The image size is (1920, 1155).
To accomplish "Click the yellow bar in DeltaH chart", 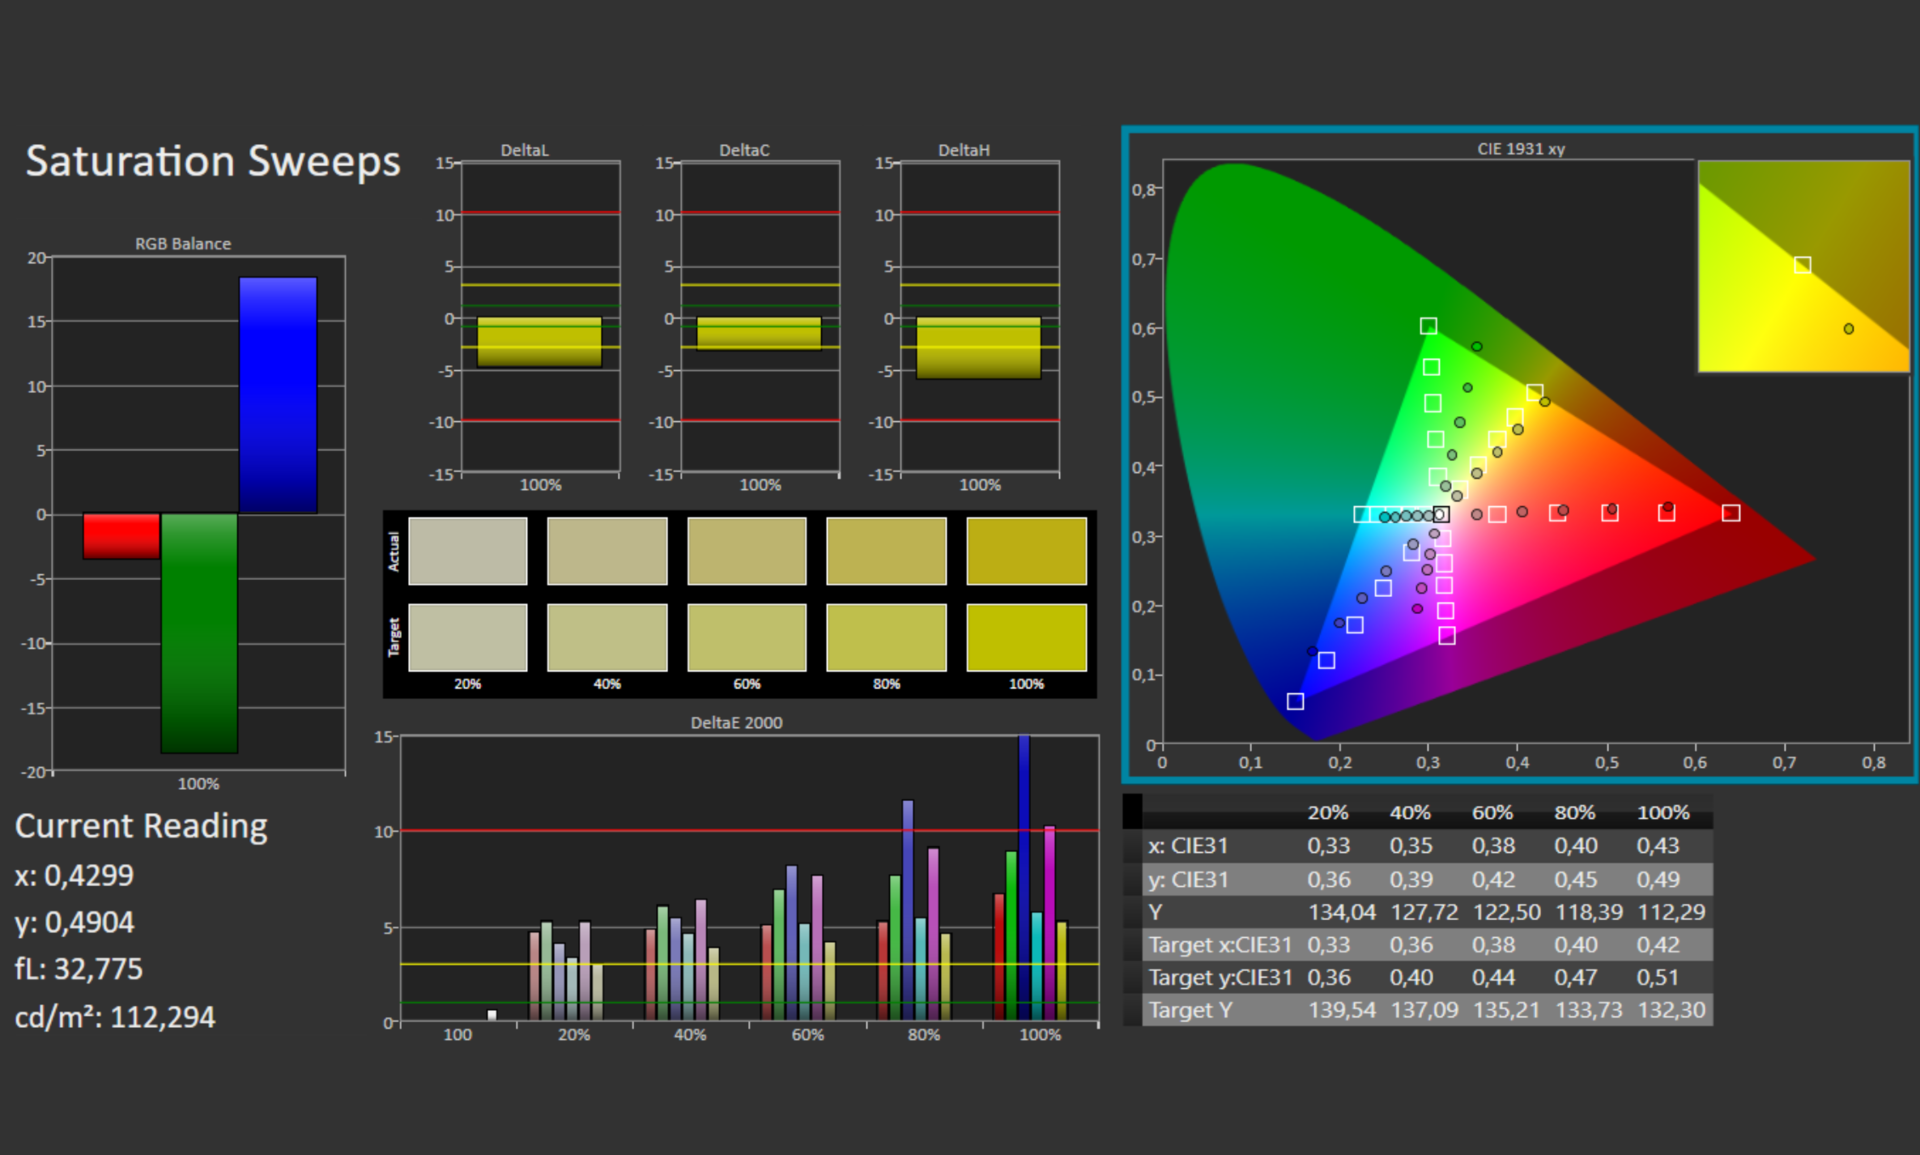I will (x=978, y=347).
